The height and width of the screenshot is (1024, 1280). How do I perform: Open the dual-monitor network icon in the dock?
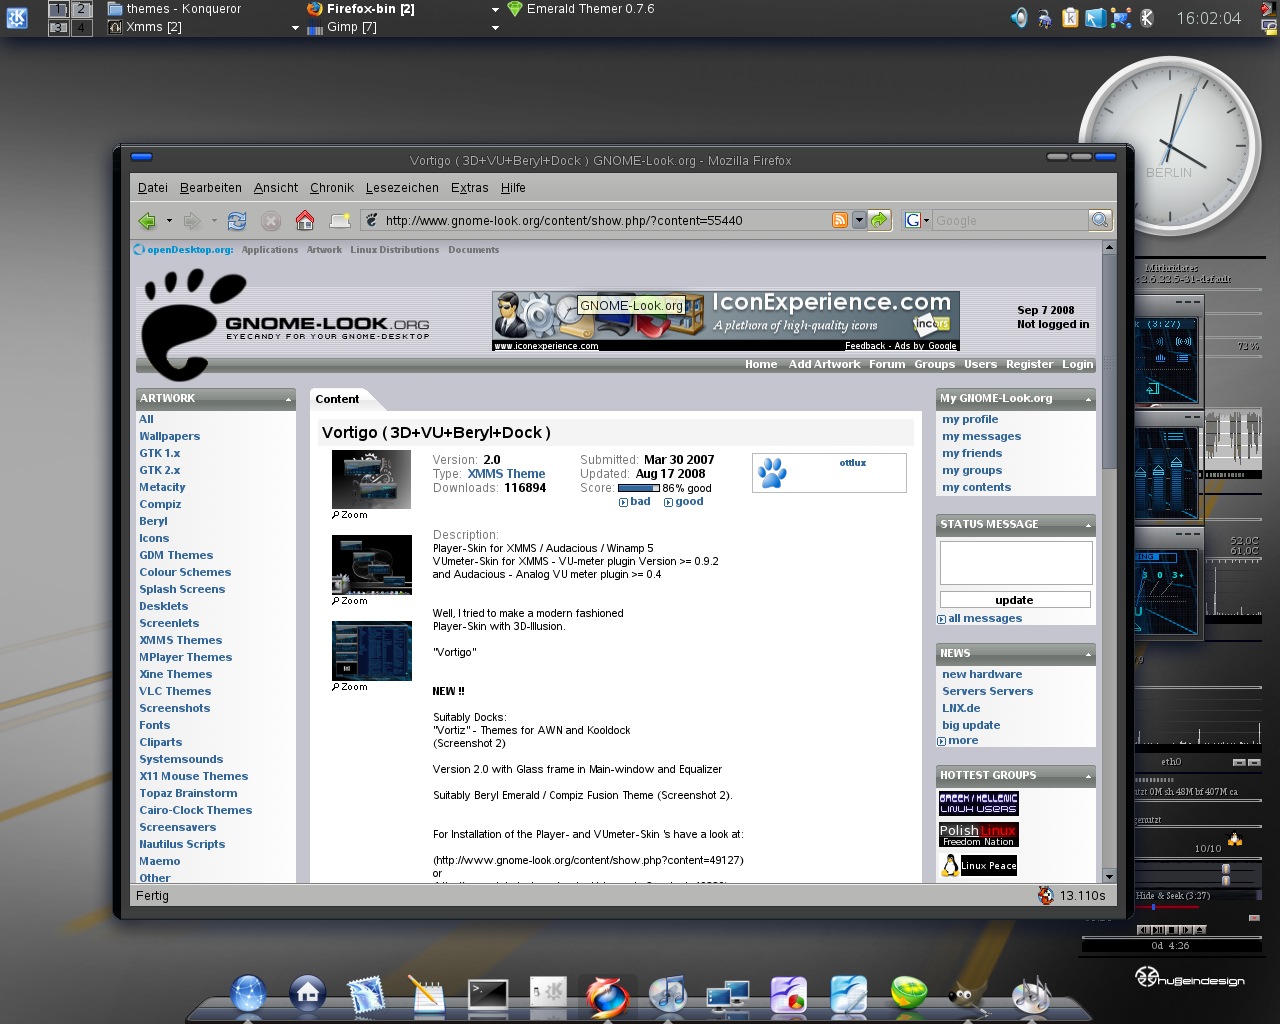click(728, 996)
